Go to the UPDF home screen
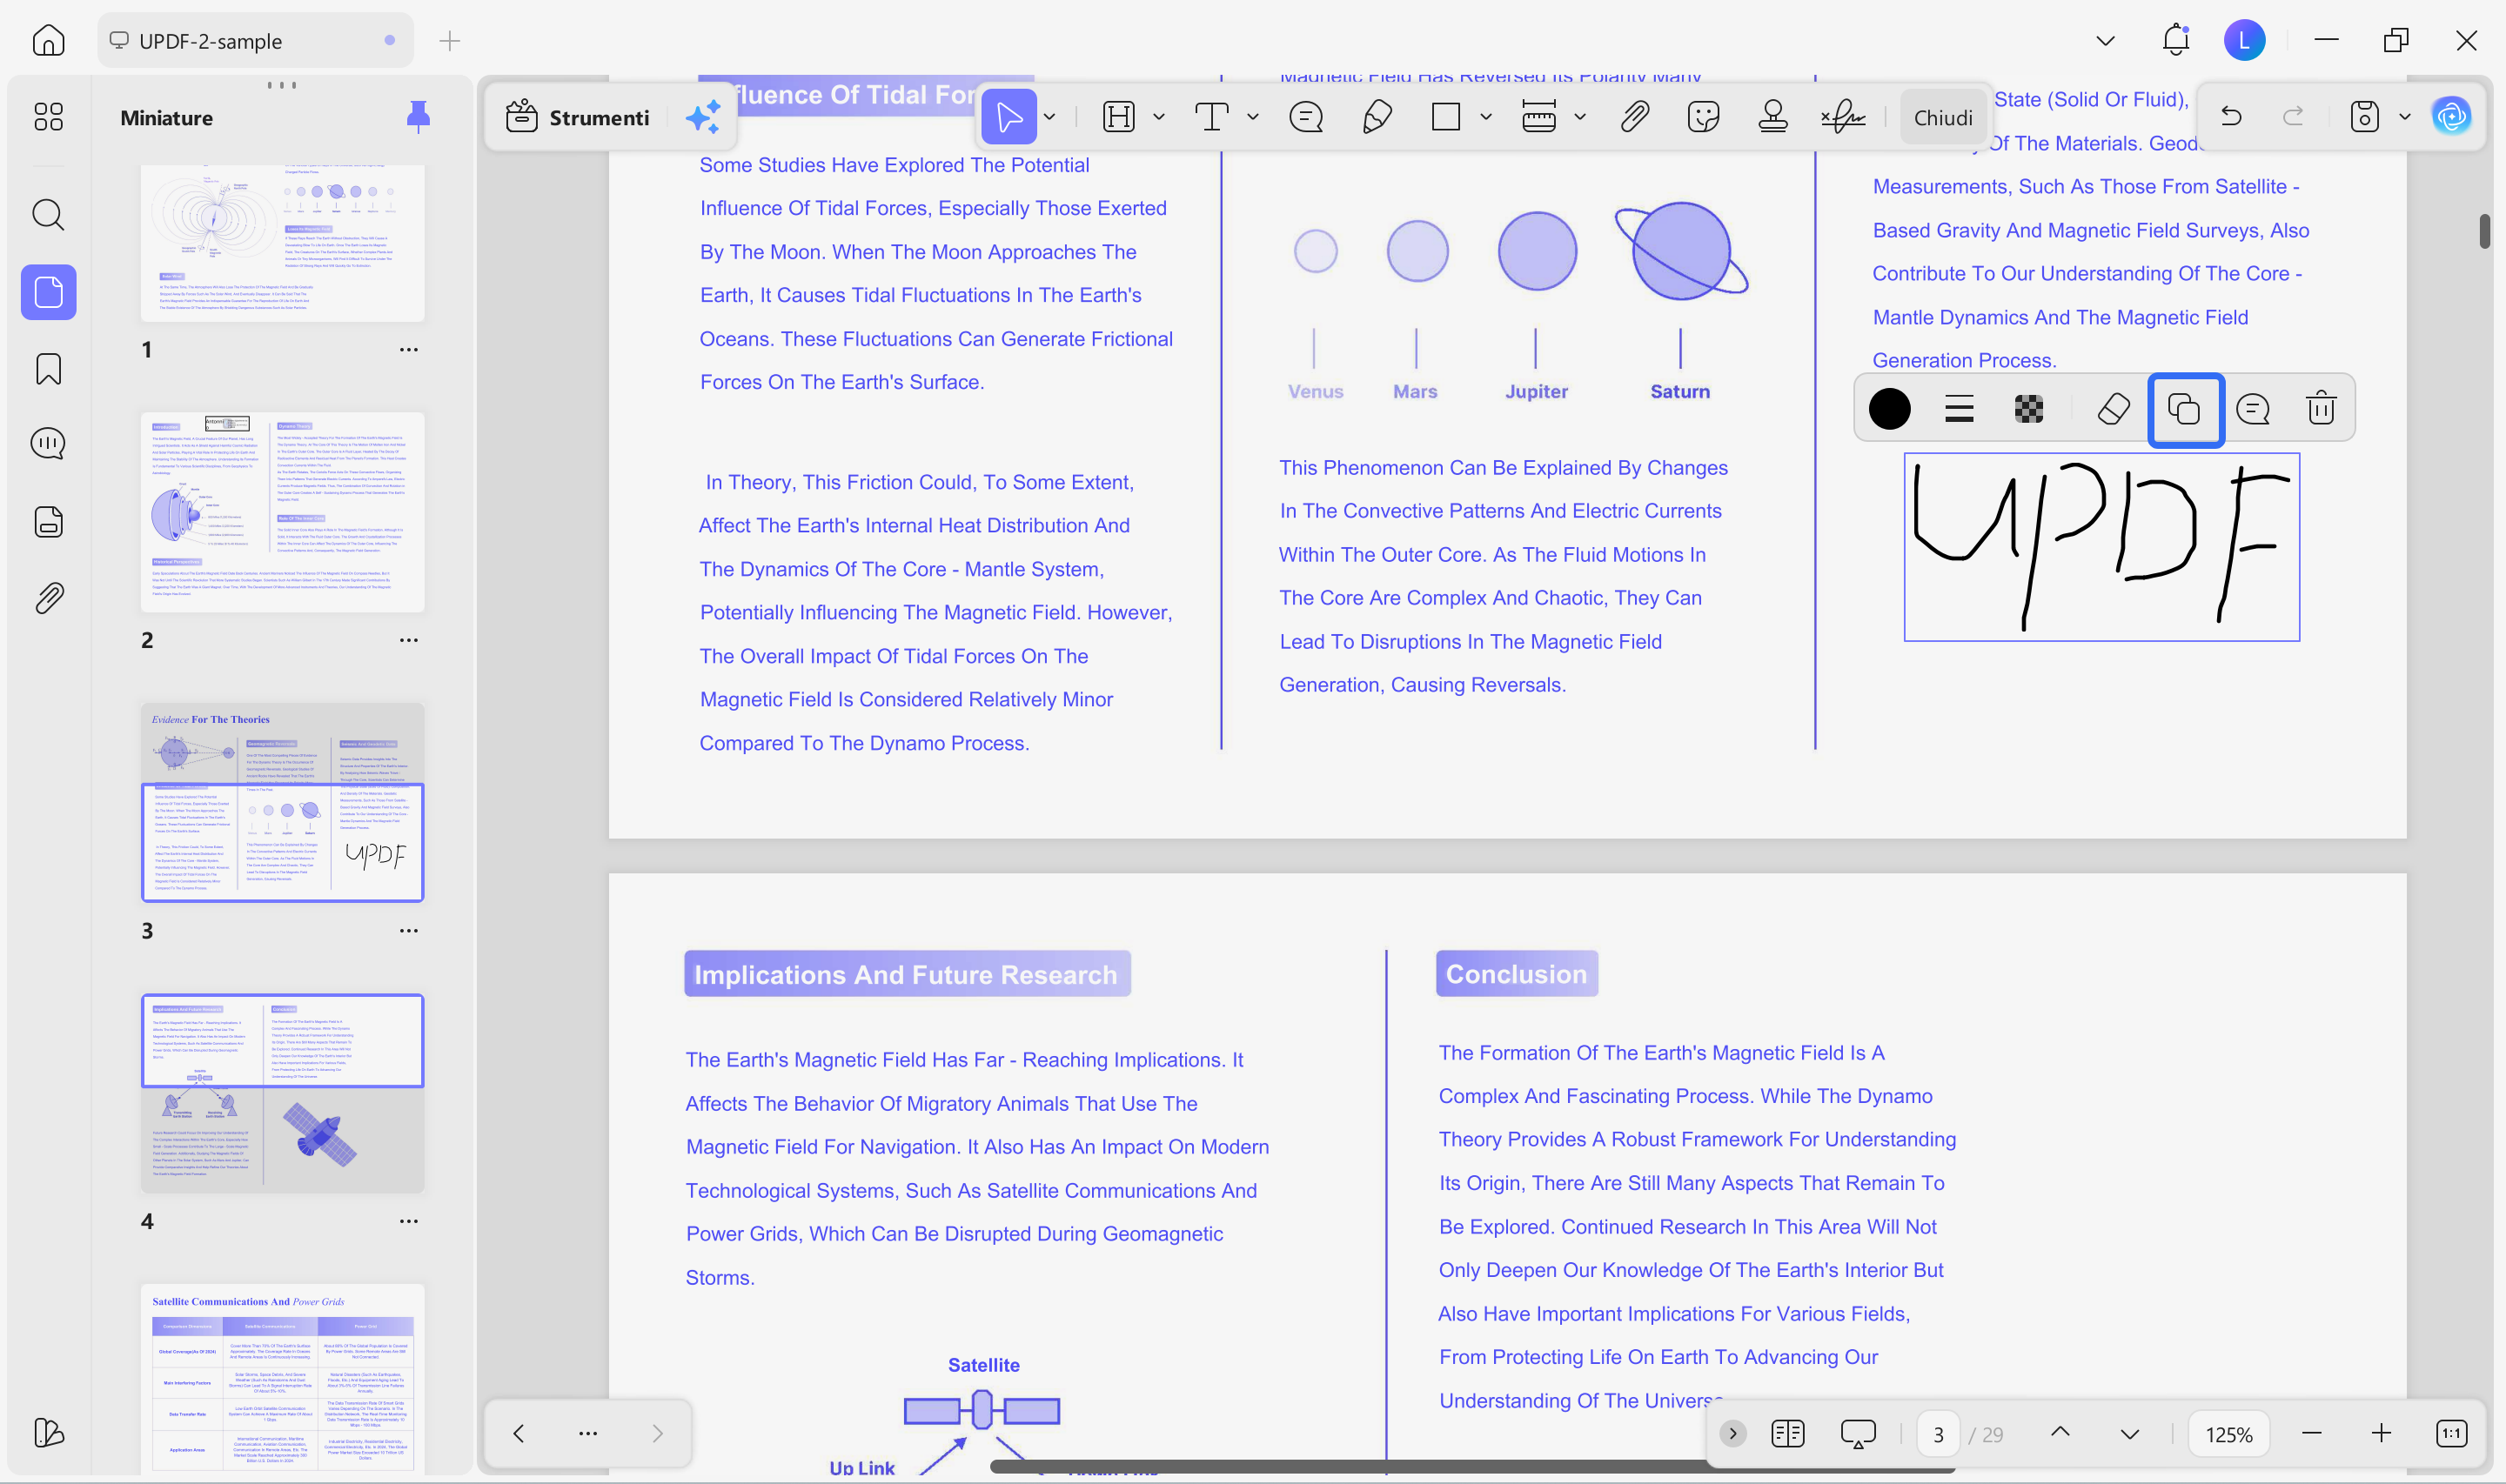The width and height of the screenshot is (2506, 1484). coord(48,41)
